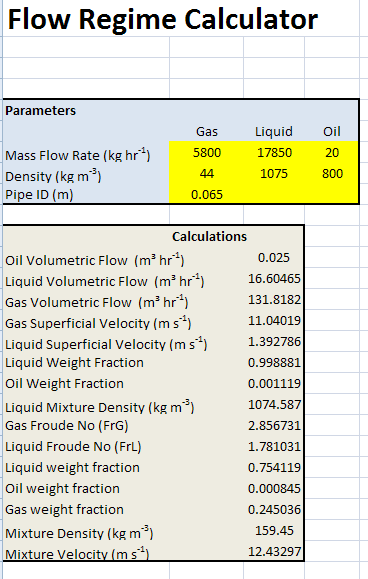The height and width of the screenshot is (579, 368).
Task: Select the Liquid Froude No value 1.781031
Action: point(274,446)
